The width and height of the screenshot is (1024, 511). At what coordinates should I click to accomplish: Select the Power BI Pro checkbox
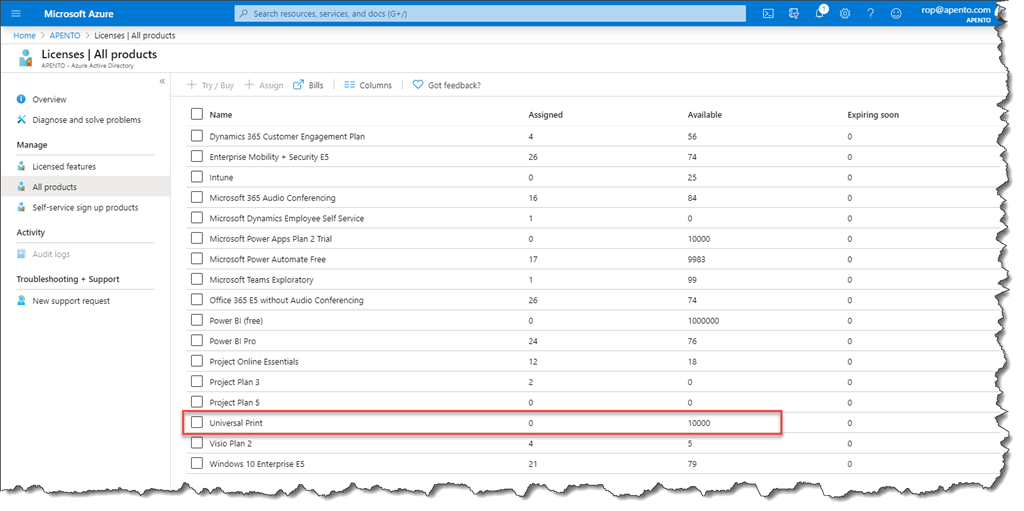click(x=197, y=340)
